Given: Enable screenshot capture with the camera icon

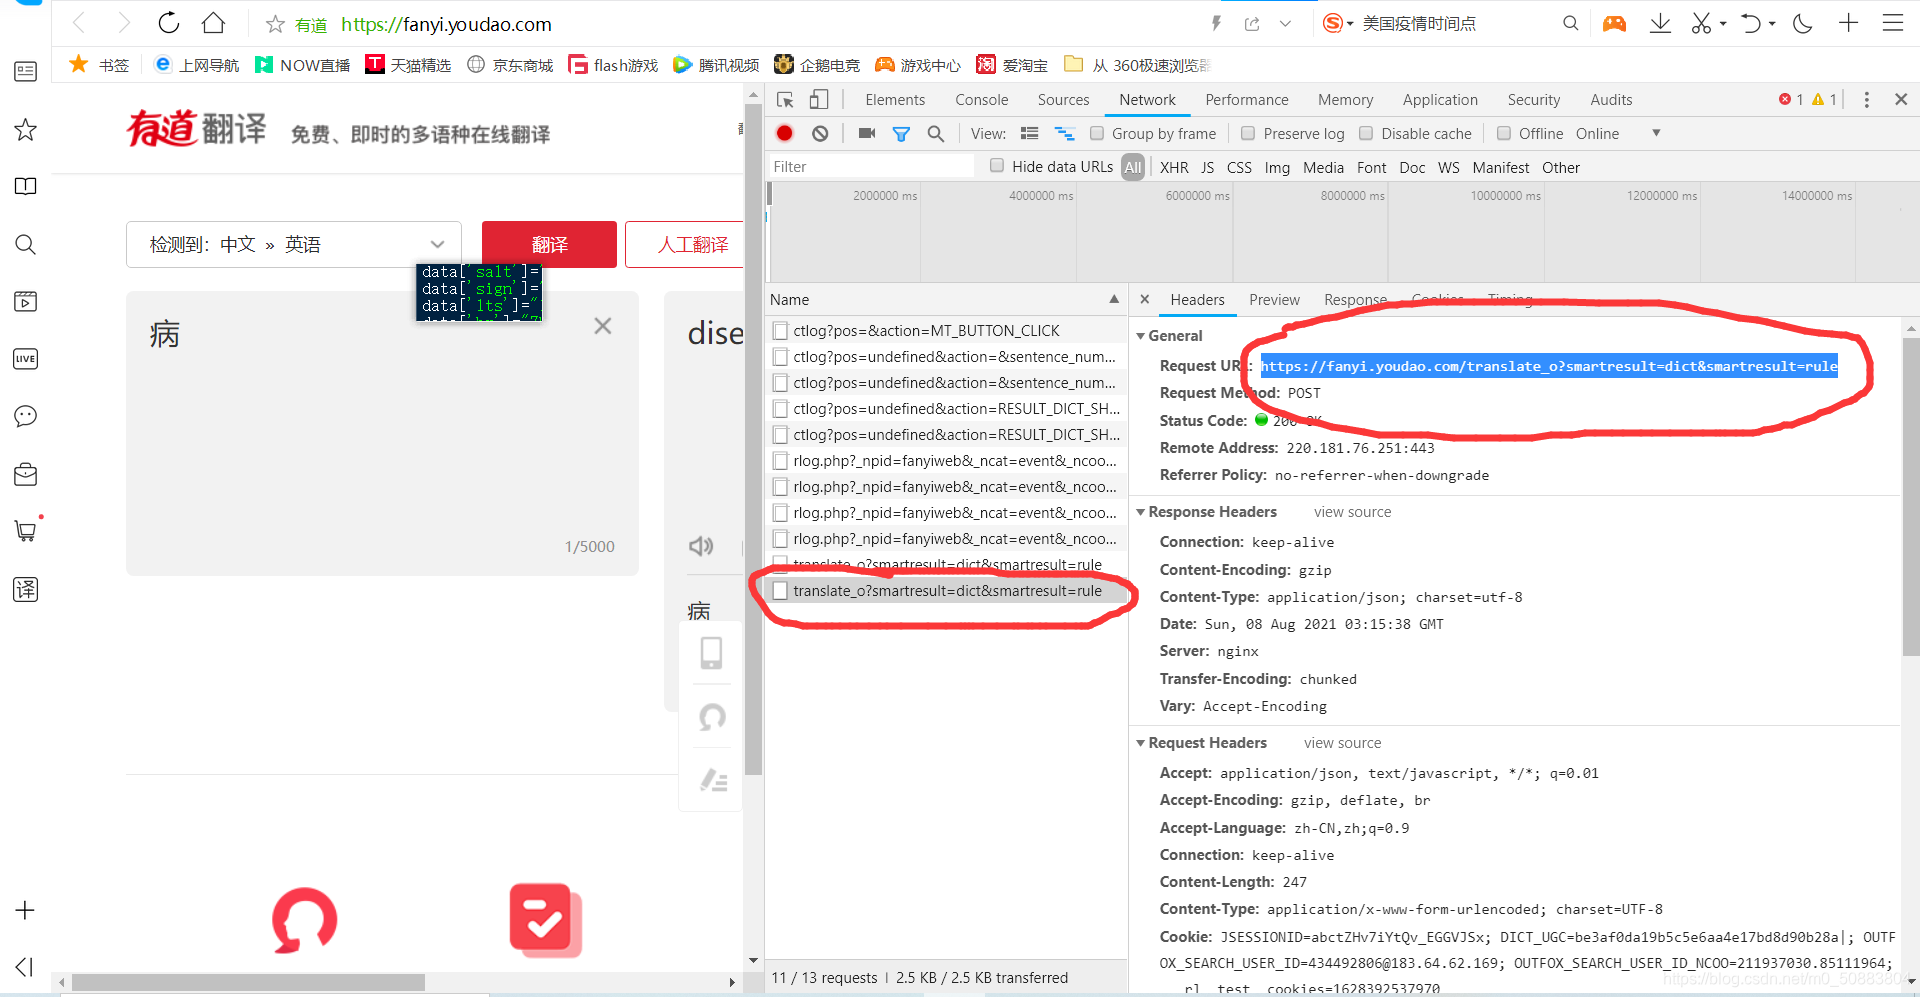Looking at the screenshot, I should pyautogui.click(x=866, y=133).
